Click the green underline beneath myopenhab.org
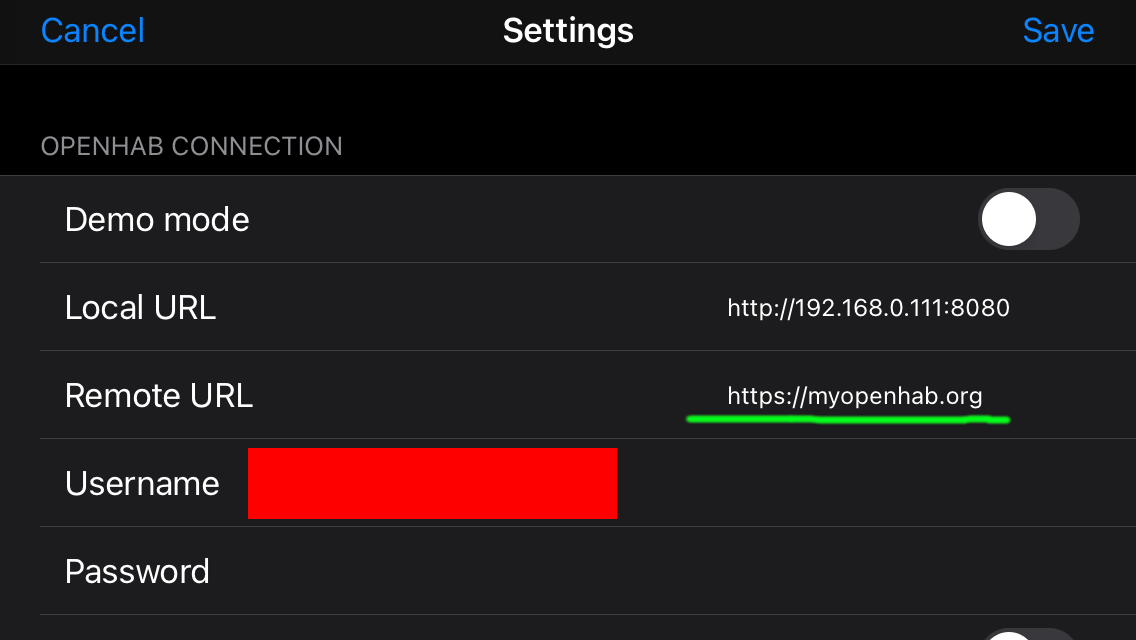The width and height of the screenshot is (1136, 640). click(848, 419)
